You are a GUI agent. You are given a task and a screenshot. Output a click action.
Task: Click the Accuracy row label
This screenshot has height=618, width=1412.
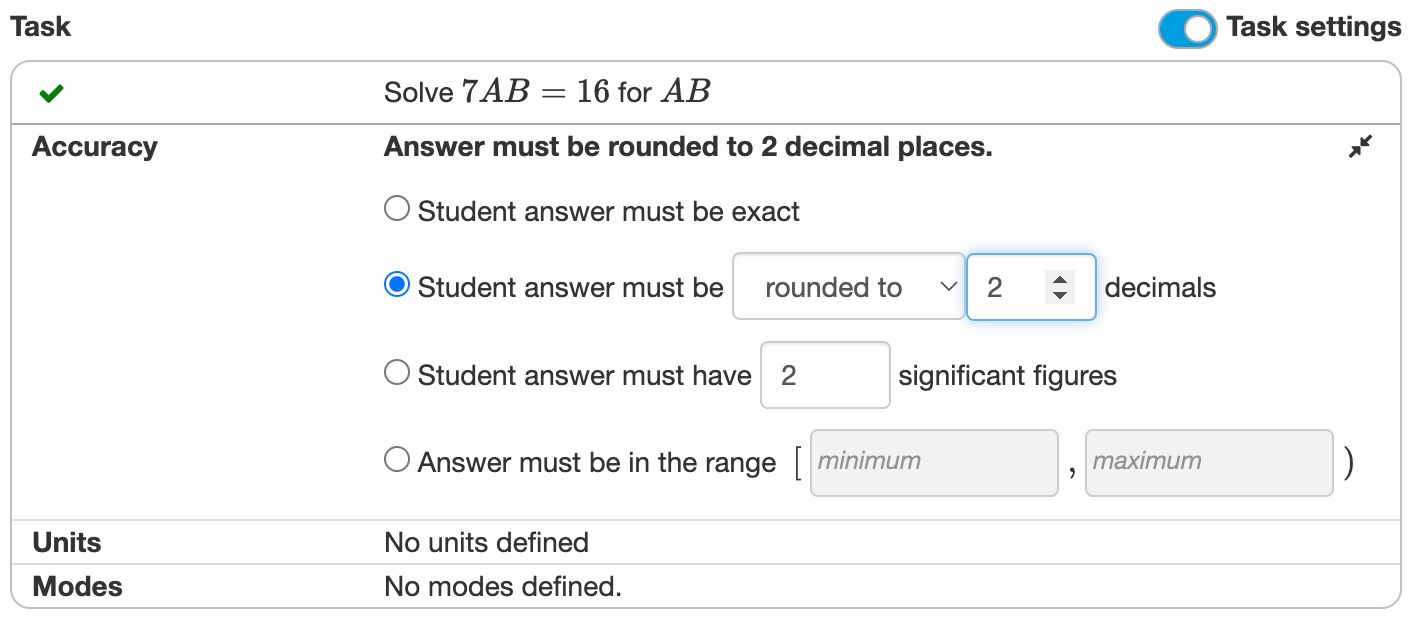coord(95,147)
